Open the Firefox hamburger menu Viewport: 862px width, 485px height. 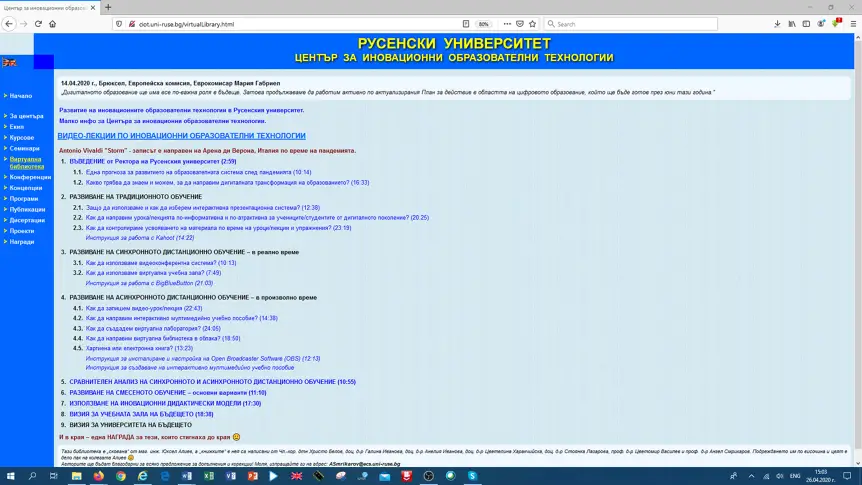tap(853, 24)
